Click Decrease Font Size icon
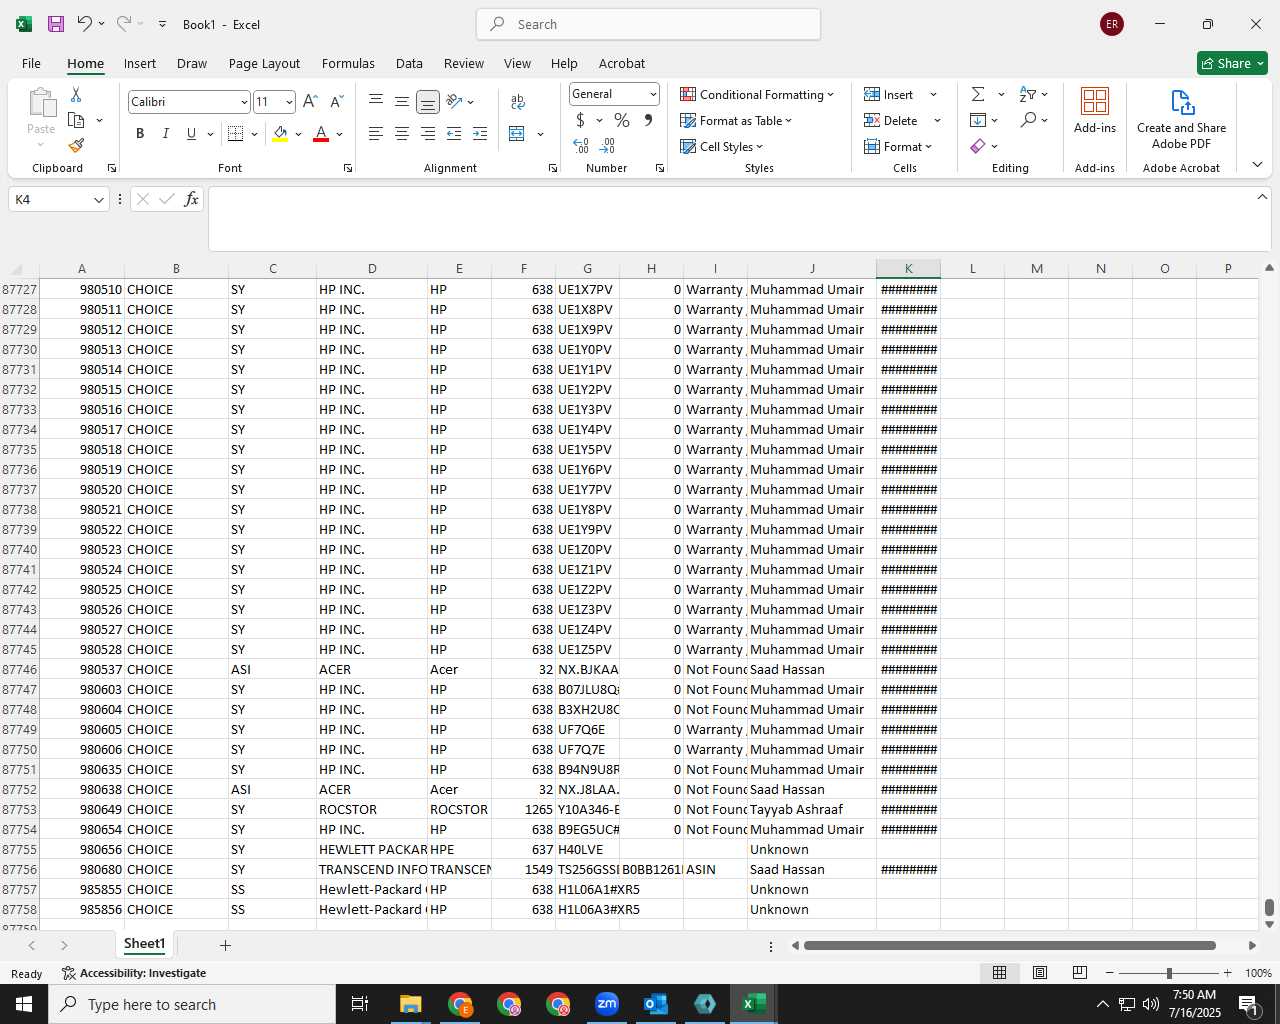 click(337, 102)
